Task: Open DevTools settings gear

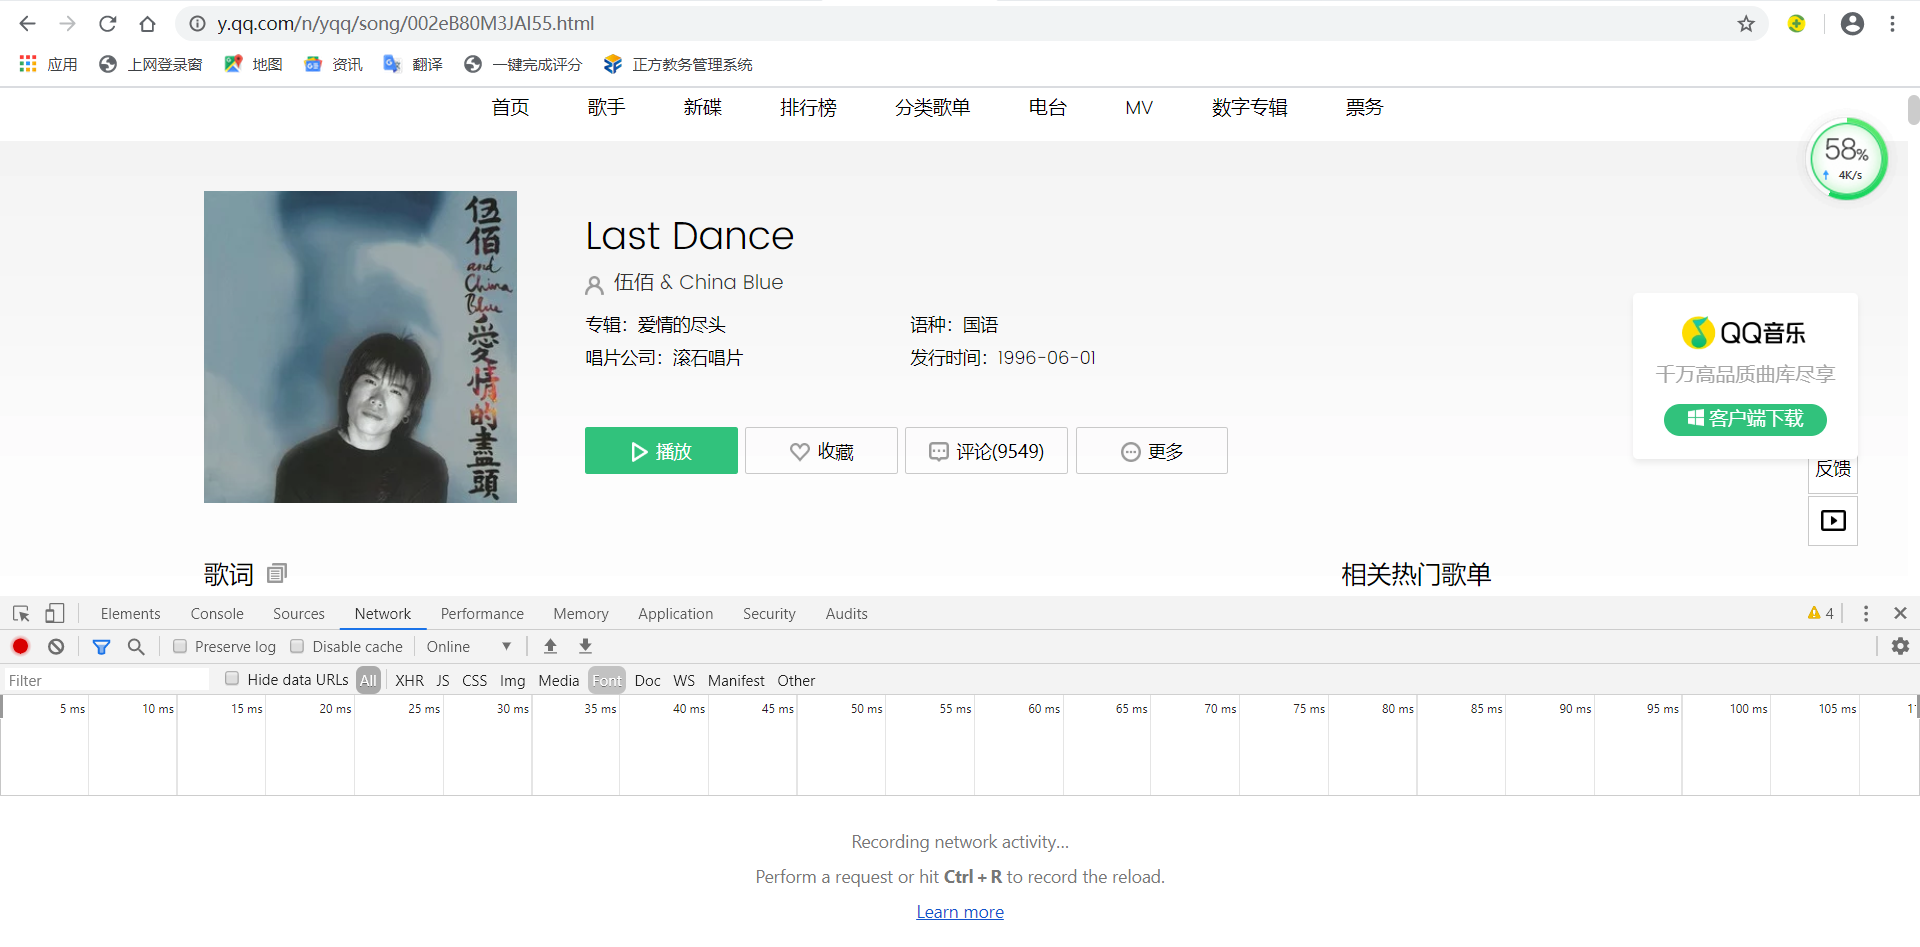Action: (1901, 646)
